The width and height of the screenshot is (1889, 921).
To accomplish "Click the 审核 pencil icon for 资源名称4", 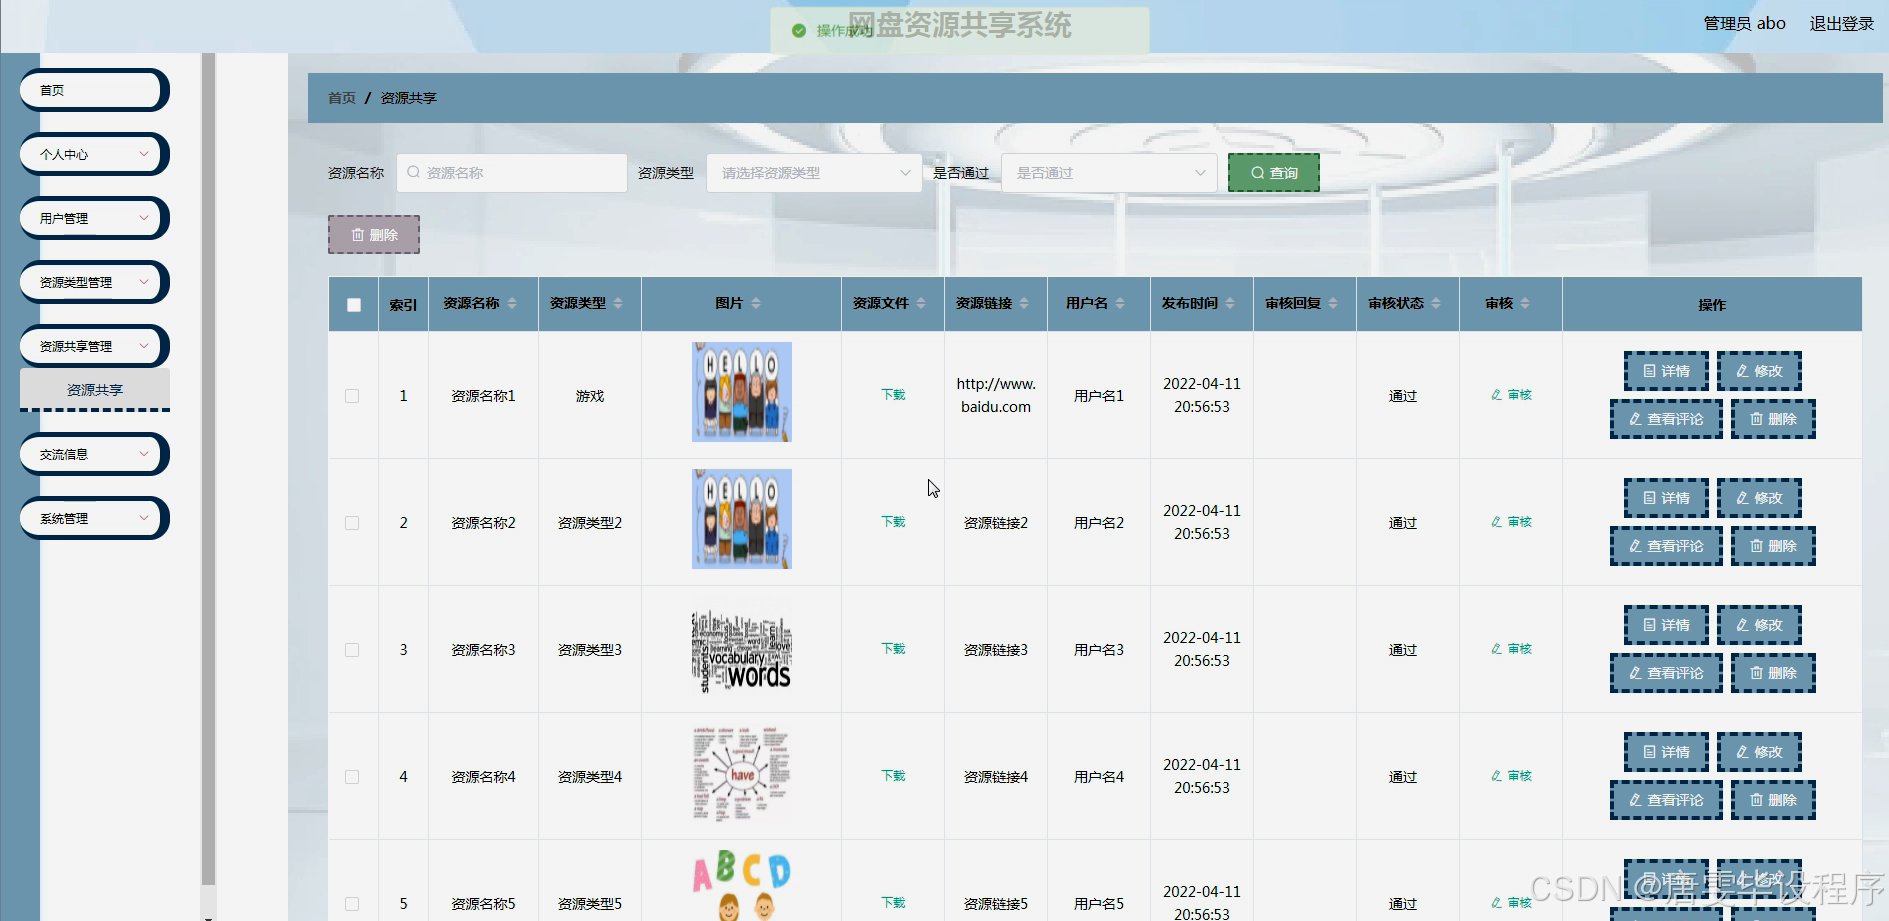I will point(1496,776).
